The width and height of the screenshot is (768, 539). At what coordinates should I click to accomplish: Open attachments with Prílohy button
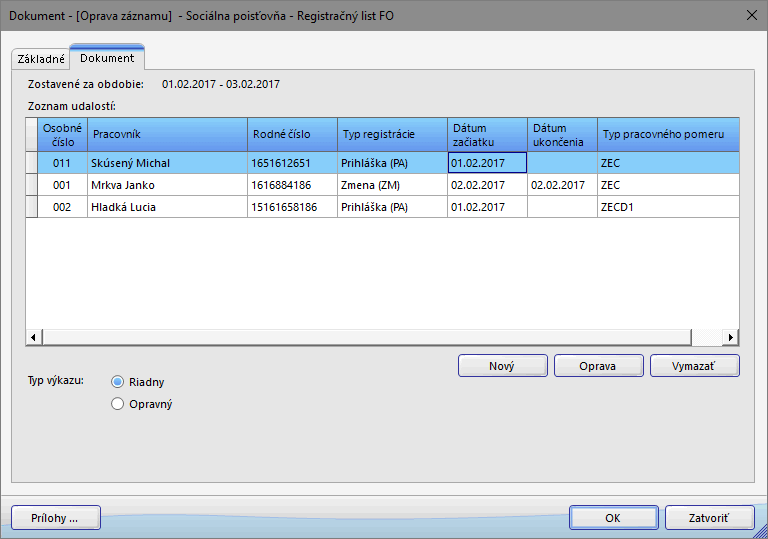pos(56,518)
